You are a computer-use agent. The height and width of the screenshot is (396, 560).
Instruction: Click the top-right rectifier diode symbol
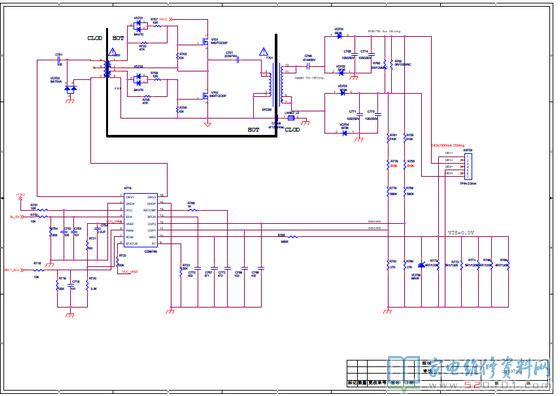click(x=339, y=36)
